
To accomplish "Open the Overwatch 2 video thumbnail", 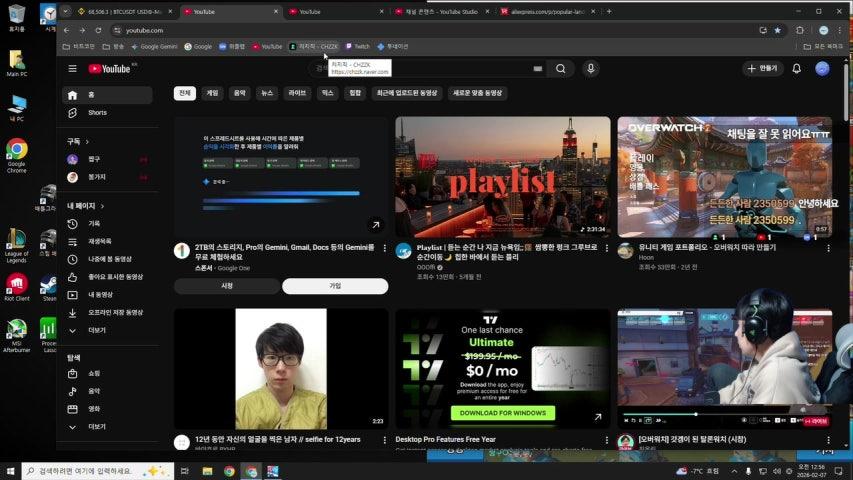I will click(724, 176).
